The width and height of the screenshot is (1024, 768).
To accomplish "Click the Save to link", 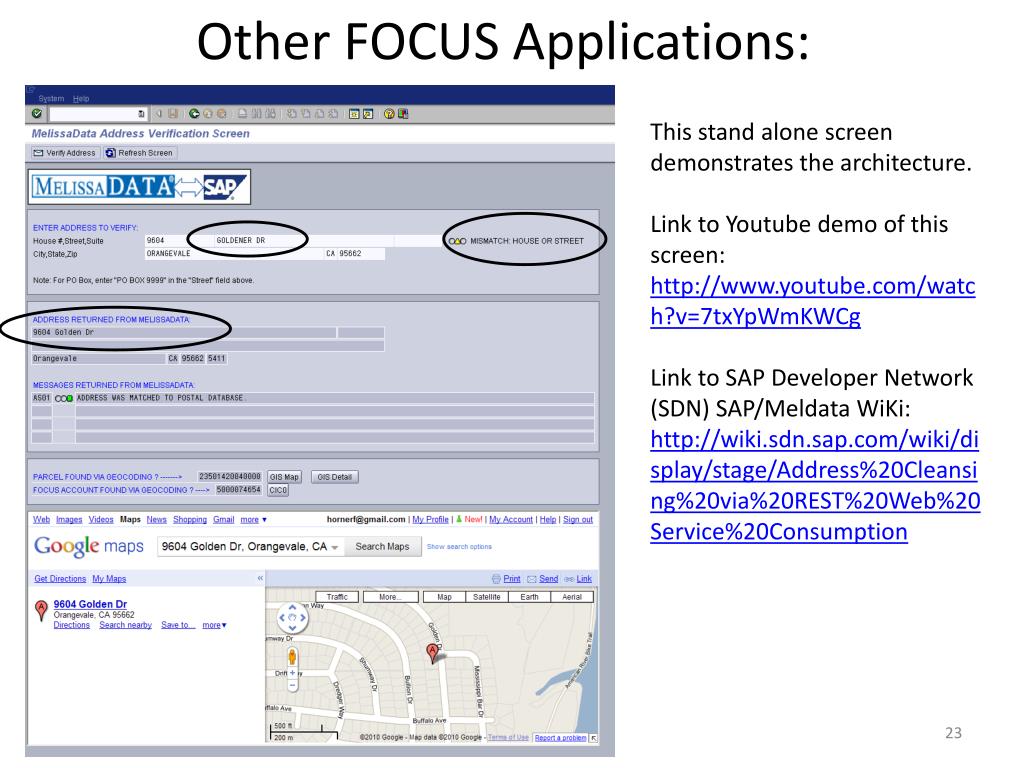I will point(178,625).
